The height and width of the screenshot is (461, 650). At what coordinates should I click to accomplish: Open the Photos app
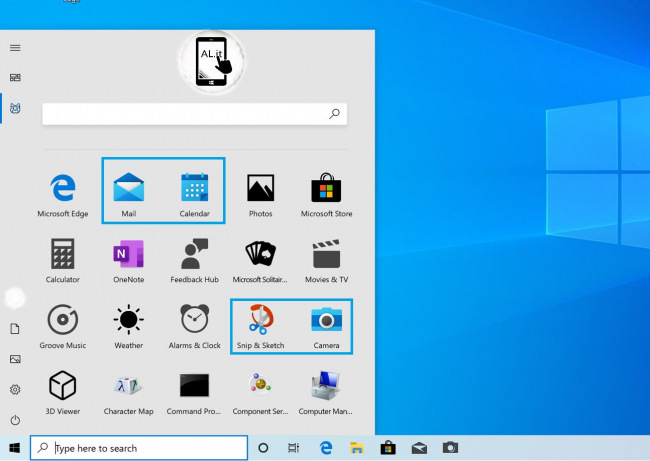(260, 195)
